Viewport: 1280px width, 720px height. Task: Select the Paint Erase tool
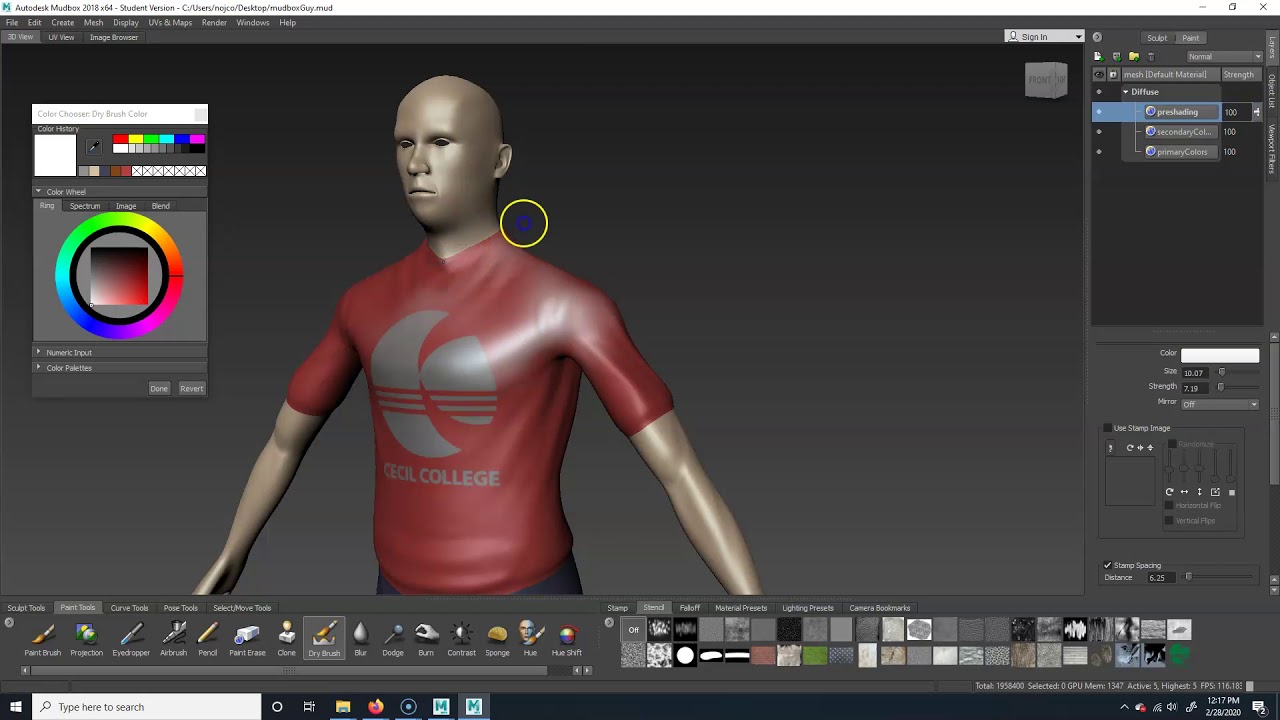[x=247, y=640]
